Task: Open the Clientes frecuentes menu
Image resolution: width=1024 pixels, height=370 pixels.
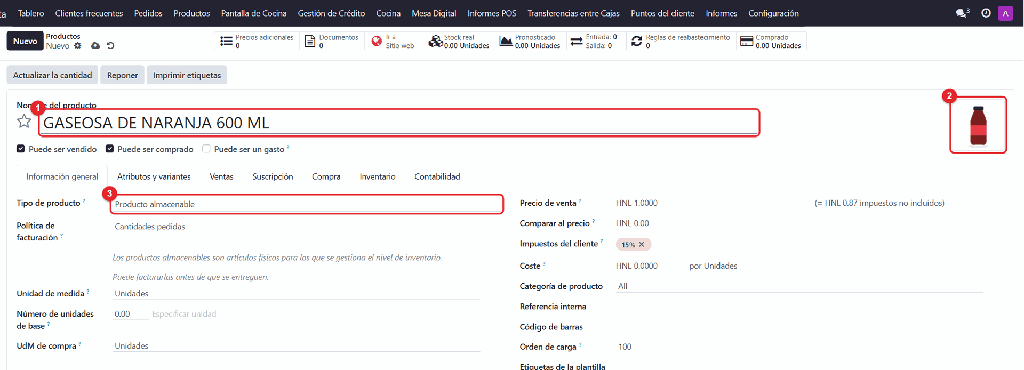Action: pyautogui.click(x=89, y=13)
